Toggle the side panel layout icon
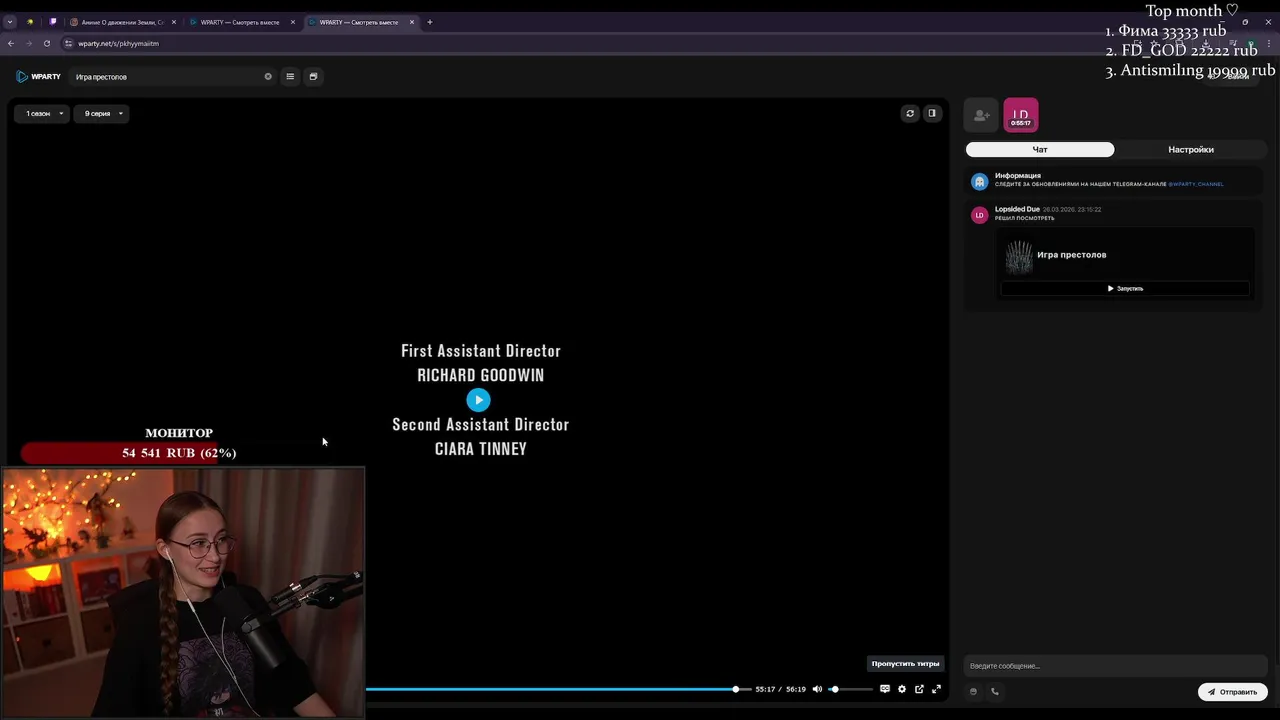This screenshot has height=720, width=1280. coord(932,113)
